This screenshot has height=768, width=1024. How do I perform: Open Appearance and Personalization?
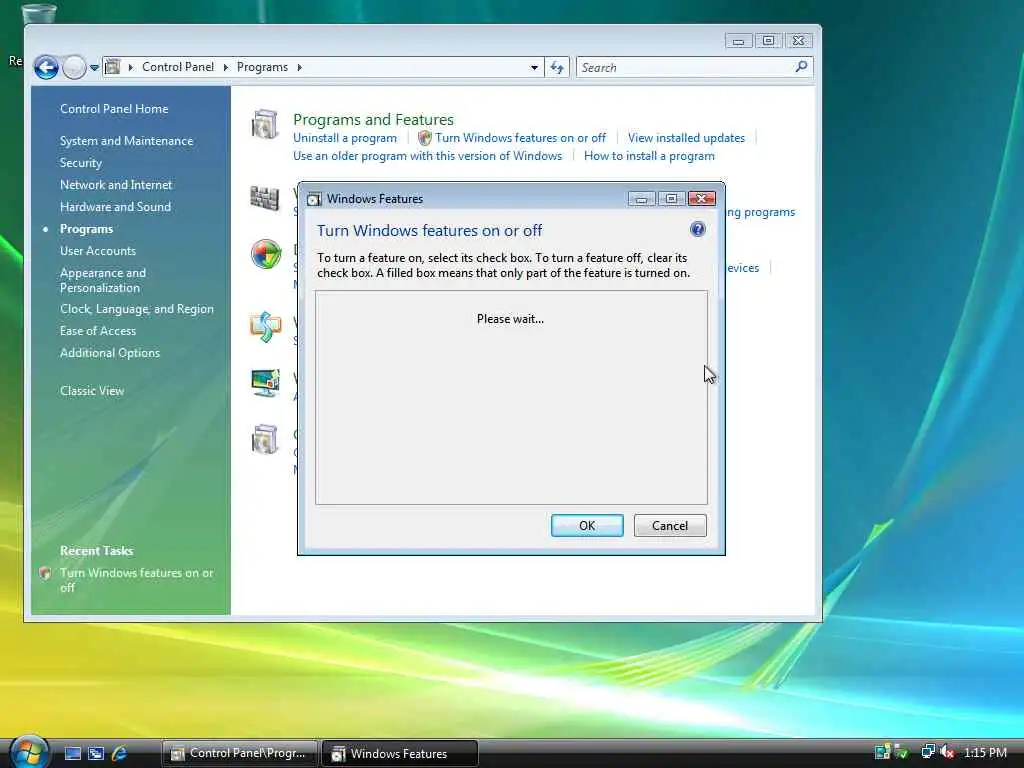coord(103,280)
